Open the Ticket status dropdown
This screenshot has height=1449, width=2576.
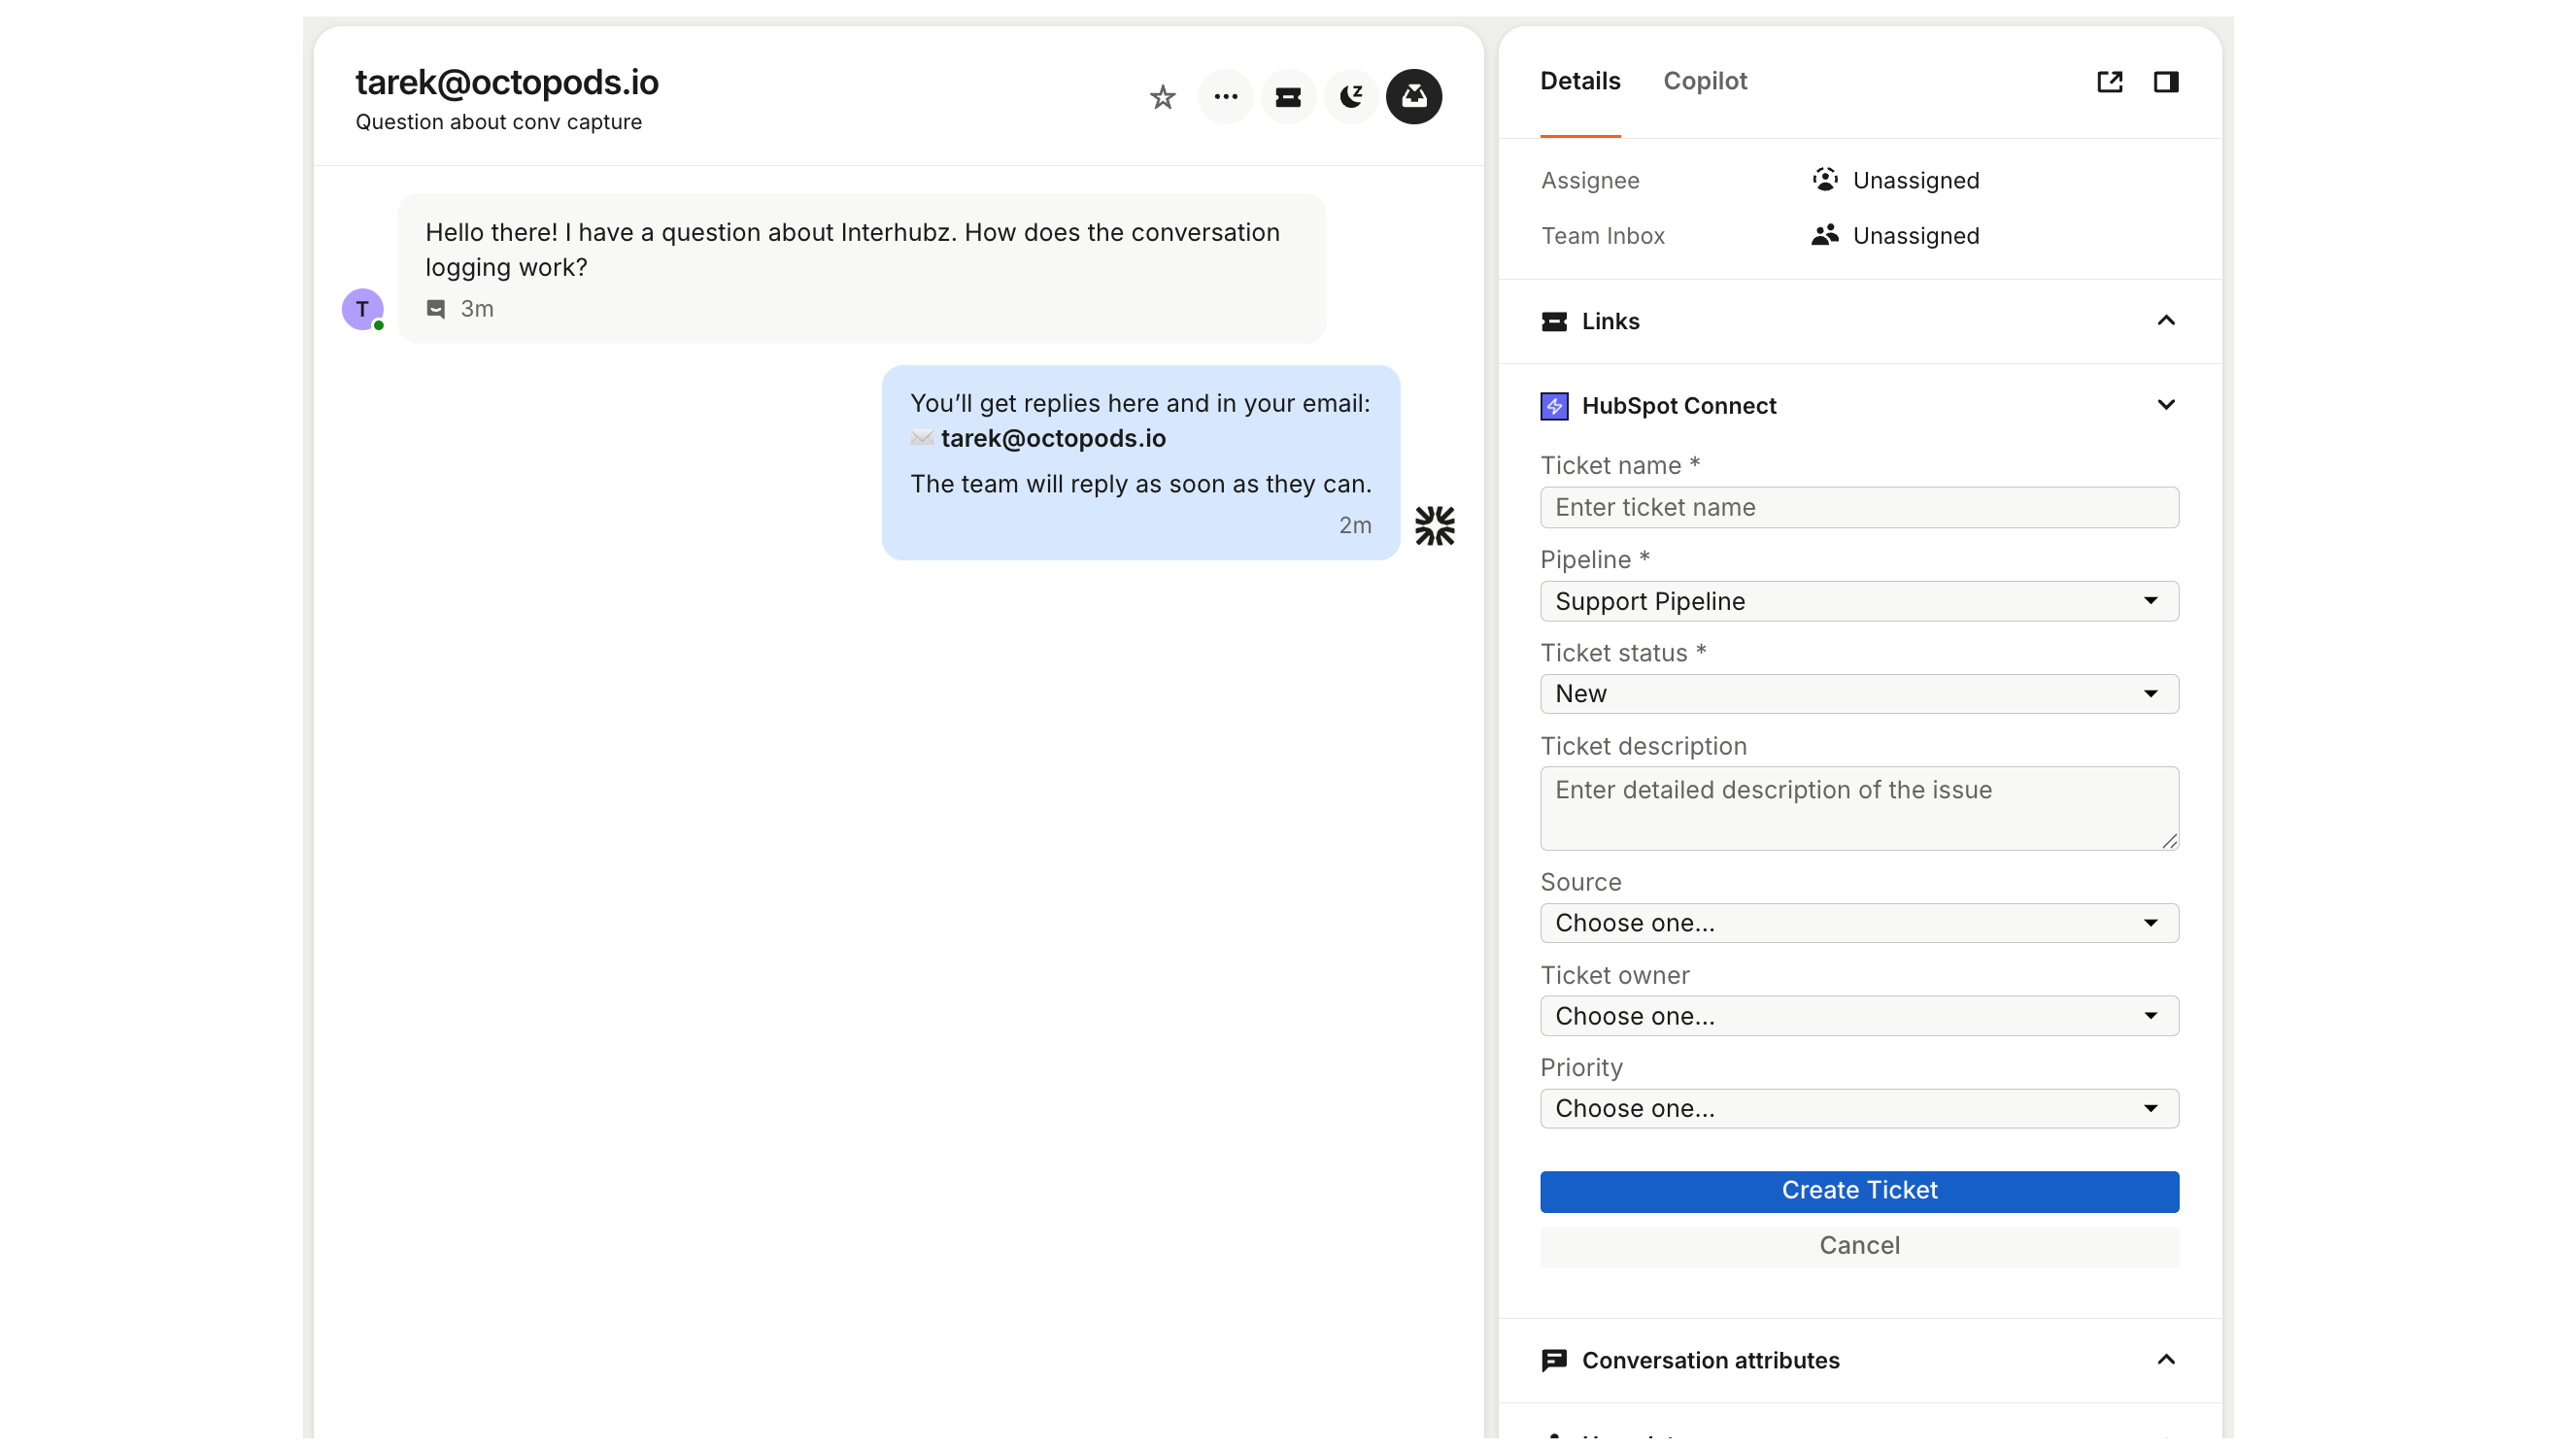tap(1859, 694)
